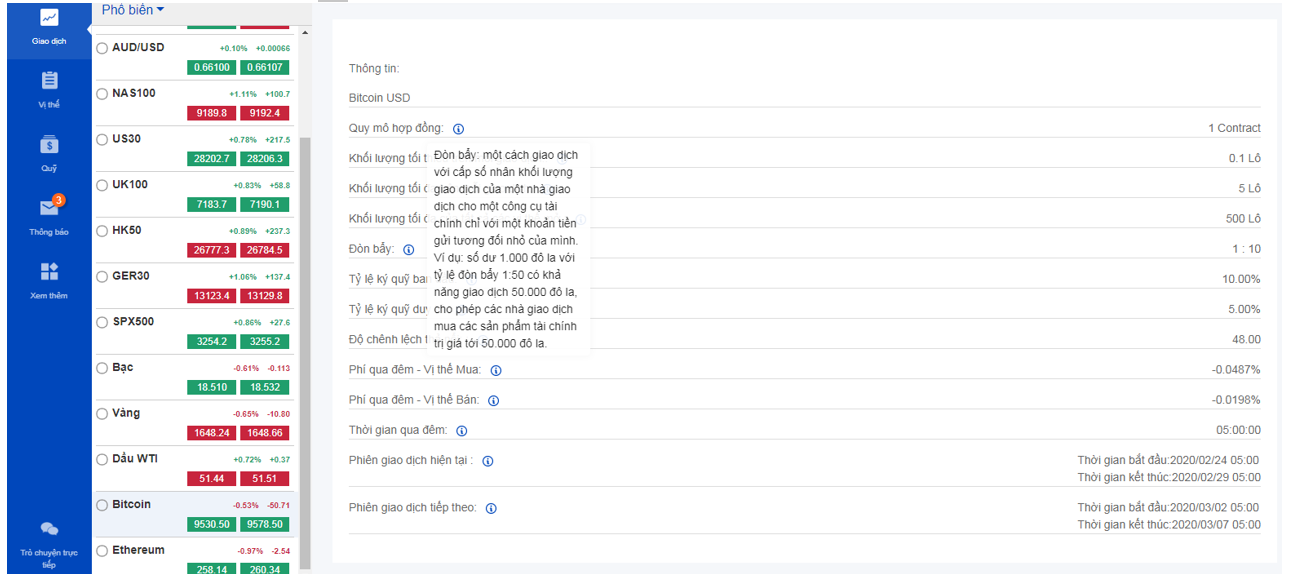The image size is (1297, 574).
Task: Select the GER30 radio button
Action: [x=102, y=276]
